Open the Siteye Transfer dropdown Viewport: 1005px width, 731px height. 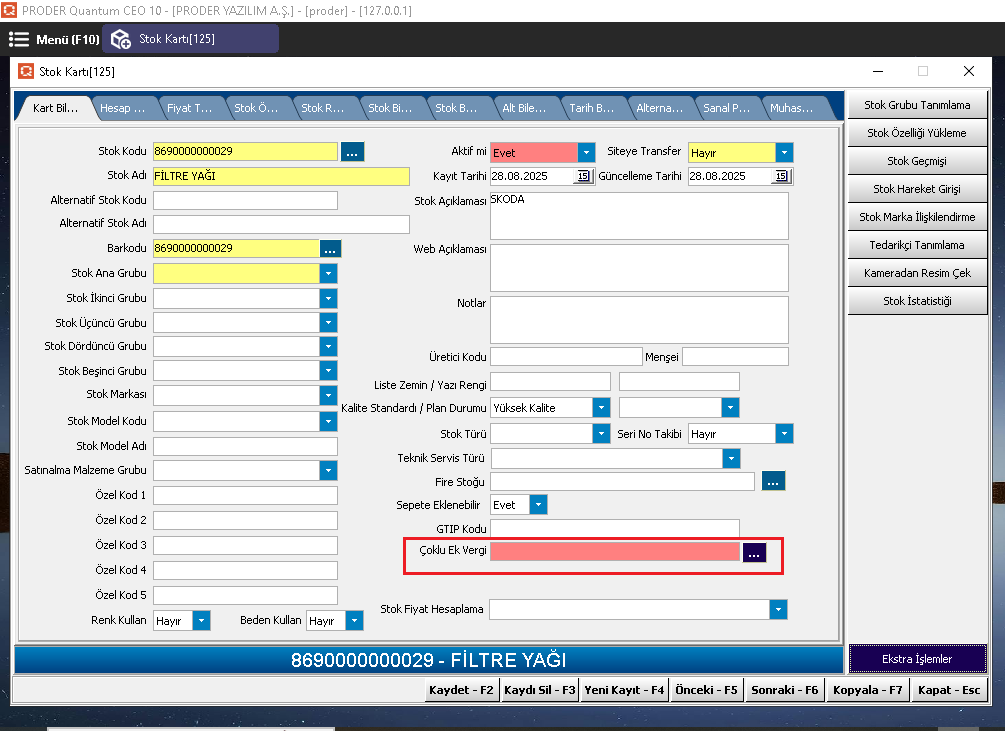[x=785, y=152]
